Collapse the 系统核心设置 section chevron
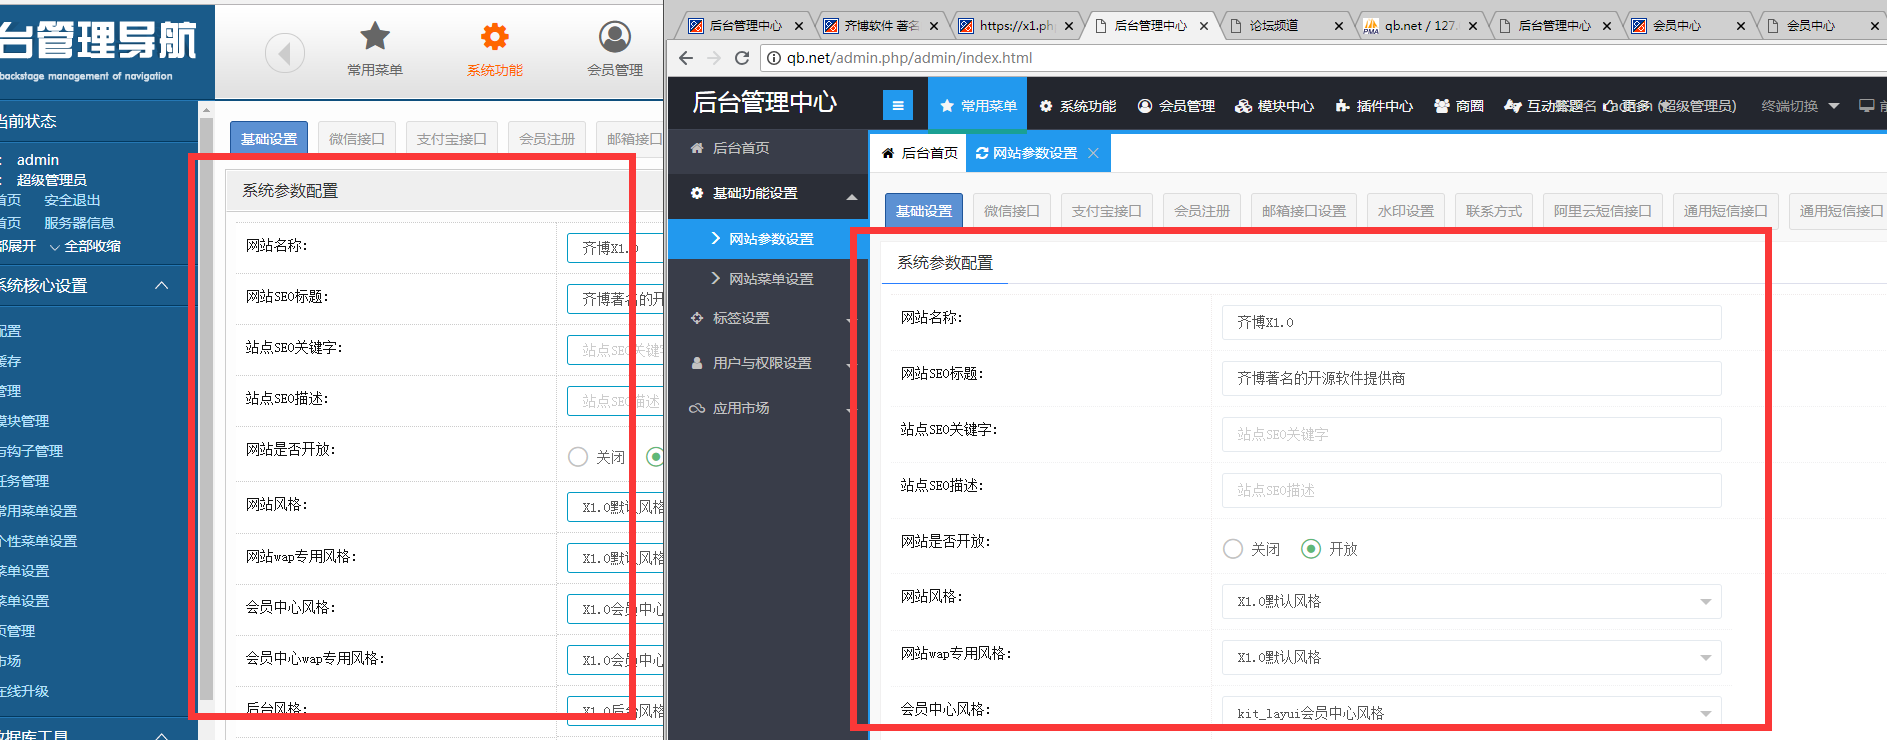Viewport: 1887px width, 740px height. click(x=161, y=286)
